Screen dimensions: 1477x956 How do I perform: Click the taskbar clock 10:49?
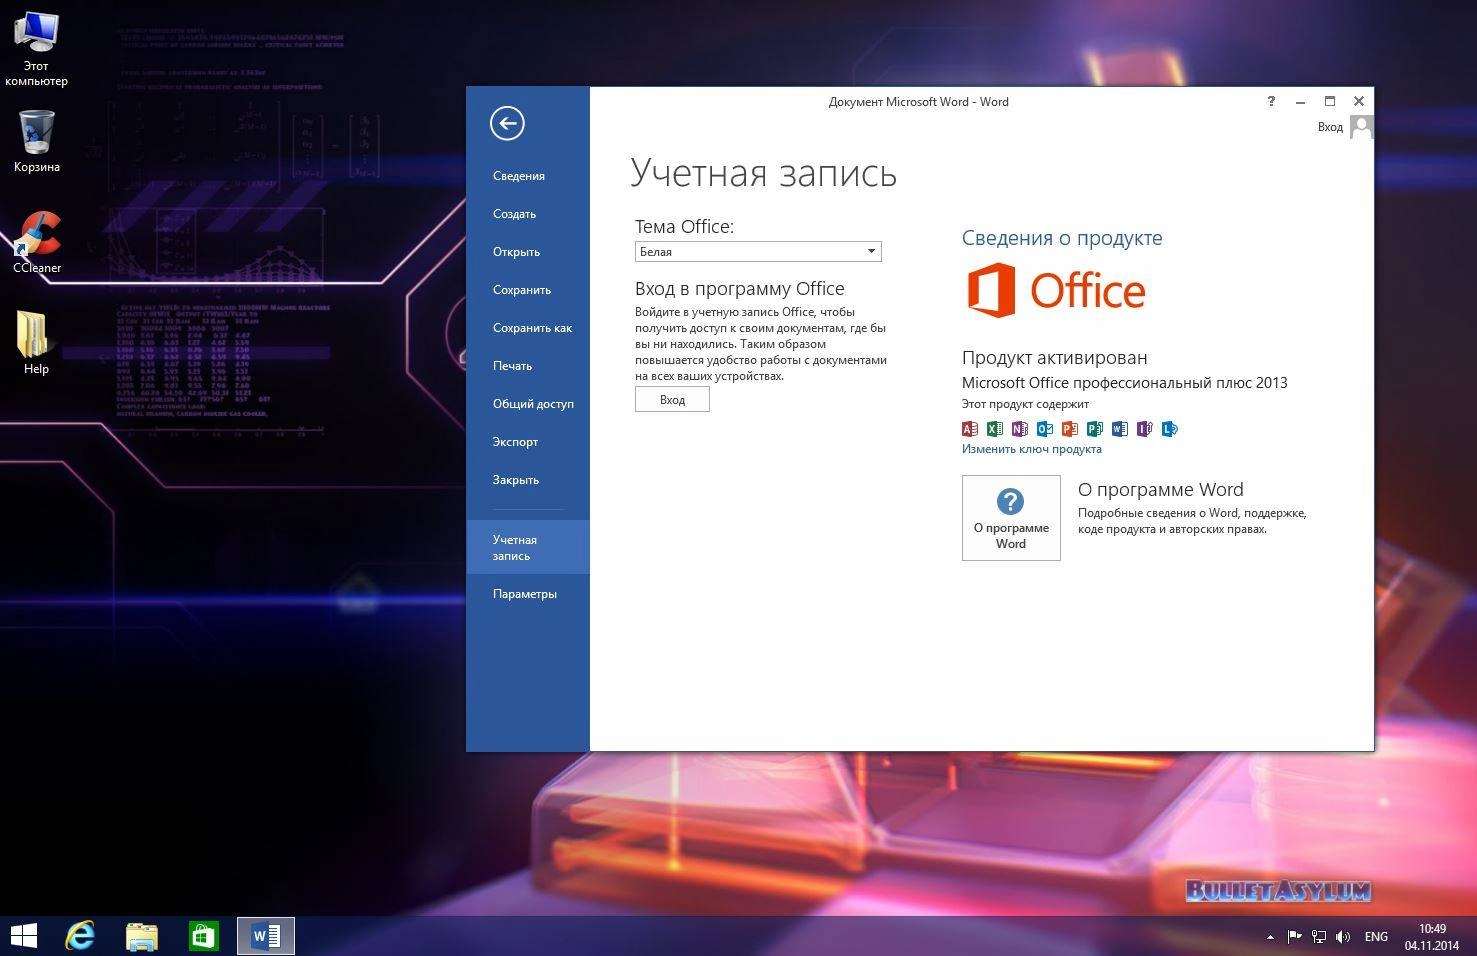[1432, 937]
